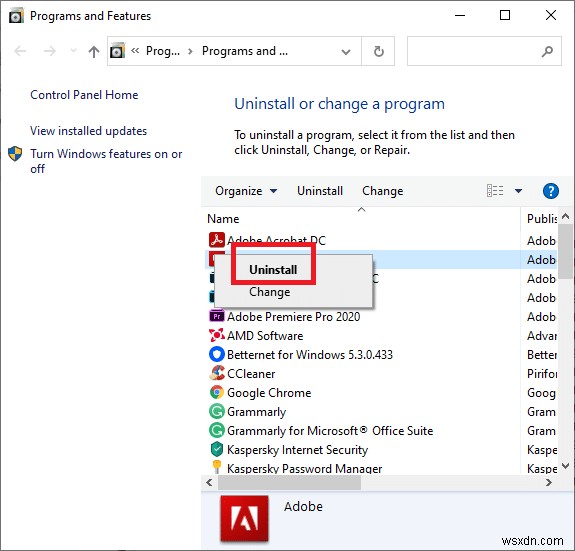Open help with the blue question mark
The height and width of the screenshot is (551, 575).
[x=550, y=191]
